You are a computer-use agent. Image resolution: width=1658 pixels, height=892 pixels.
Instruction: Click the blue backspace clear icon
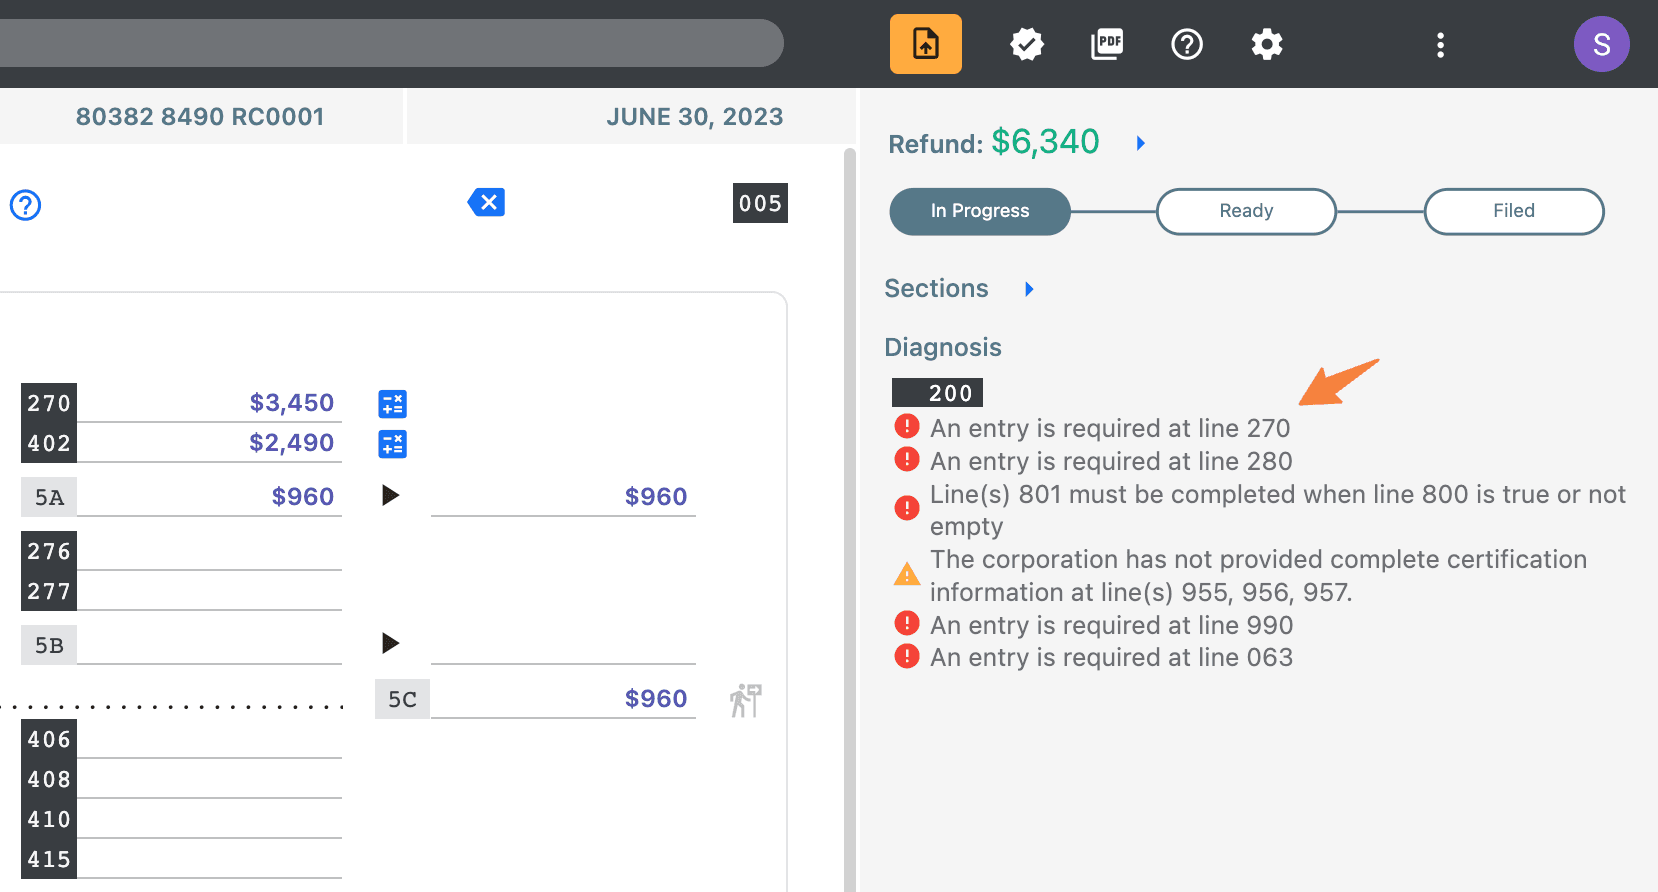click(x=486, y=202)
